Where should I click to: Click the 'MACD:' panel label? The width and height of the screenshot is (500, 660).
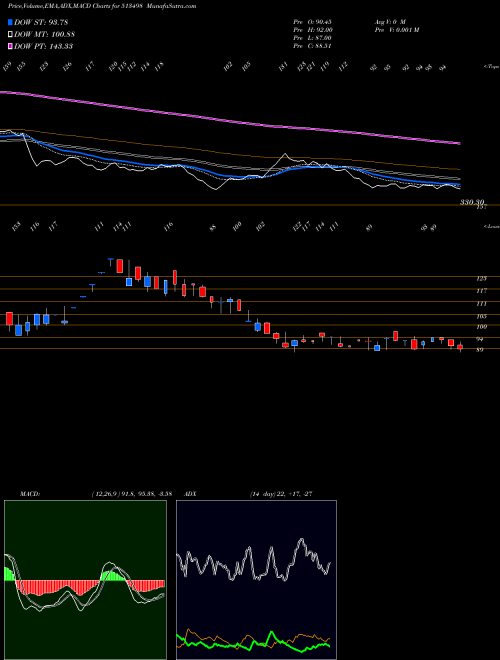[30, 494]
